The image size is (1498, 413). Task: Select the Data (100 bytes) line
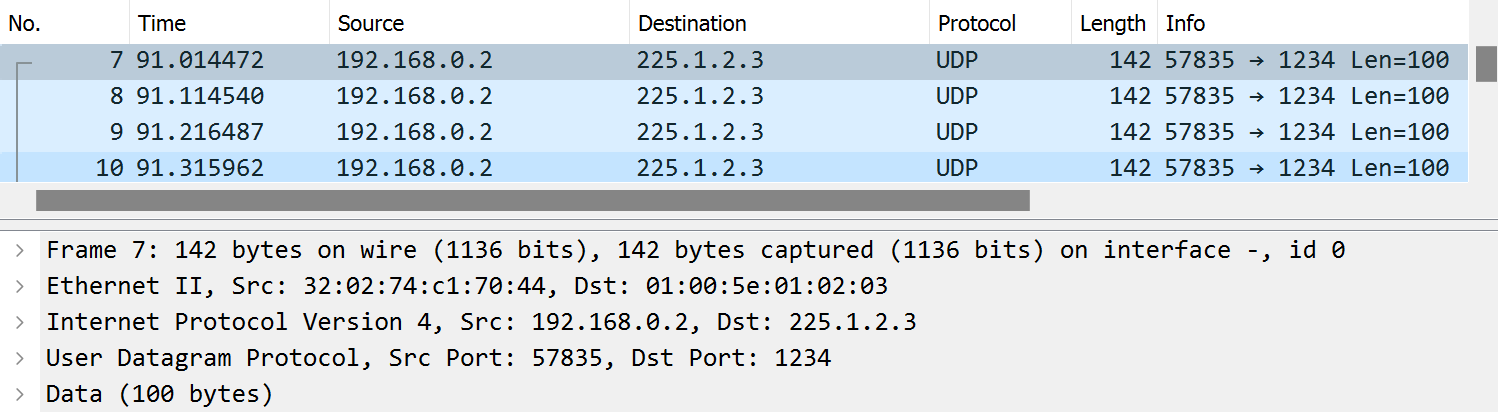click(x=160, y=394)
